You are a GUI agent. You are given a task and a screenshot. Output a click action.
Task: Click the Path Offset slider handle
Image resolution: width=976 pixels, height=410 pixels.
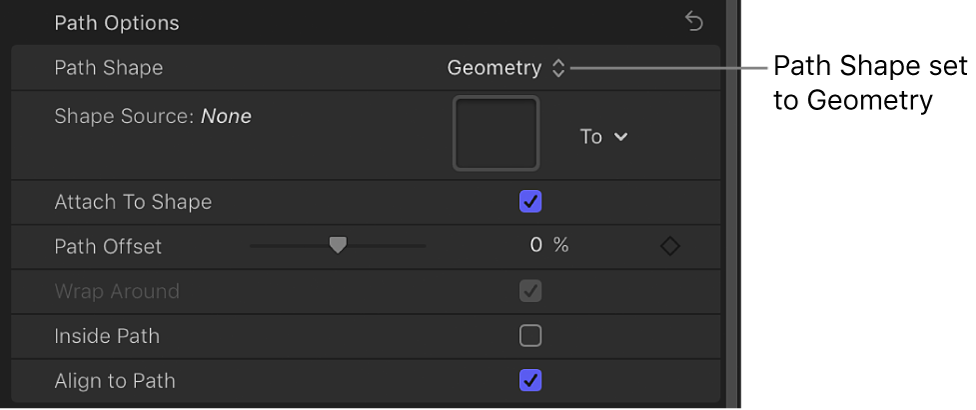tap(338, 245)
